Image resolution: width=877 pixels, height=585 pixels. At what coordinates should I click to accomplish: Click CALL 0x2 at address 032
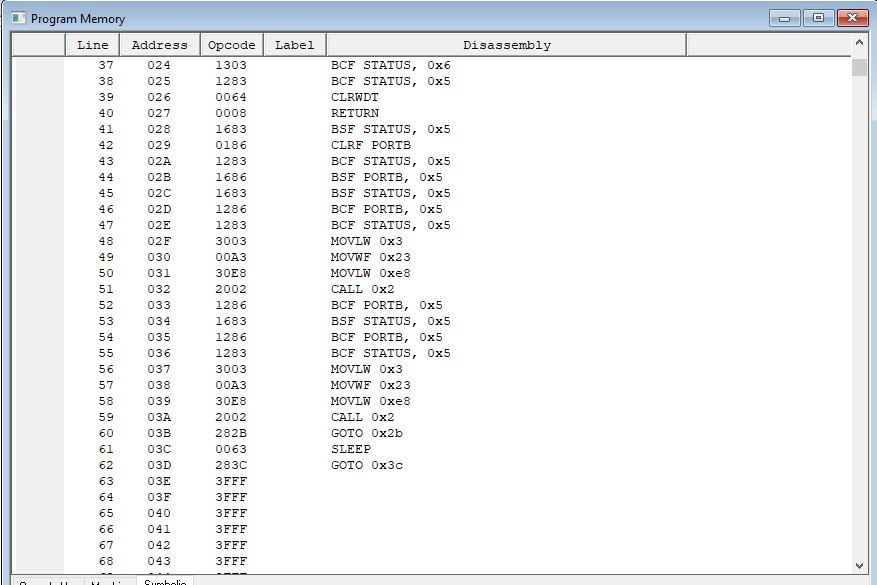(362, 289)
